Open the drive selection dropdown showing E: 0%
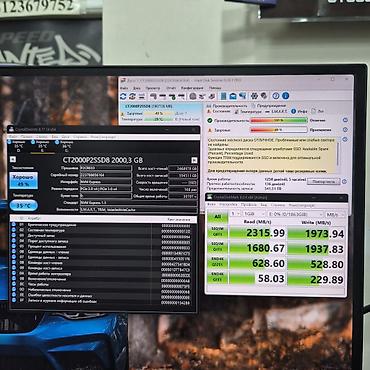The height and width of the screenshot is (370, 370). pyautogui.click(x=295, y=214)
